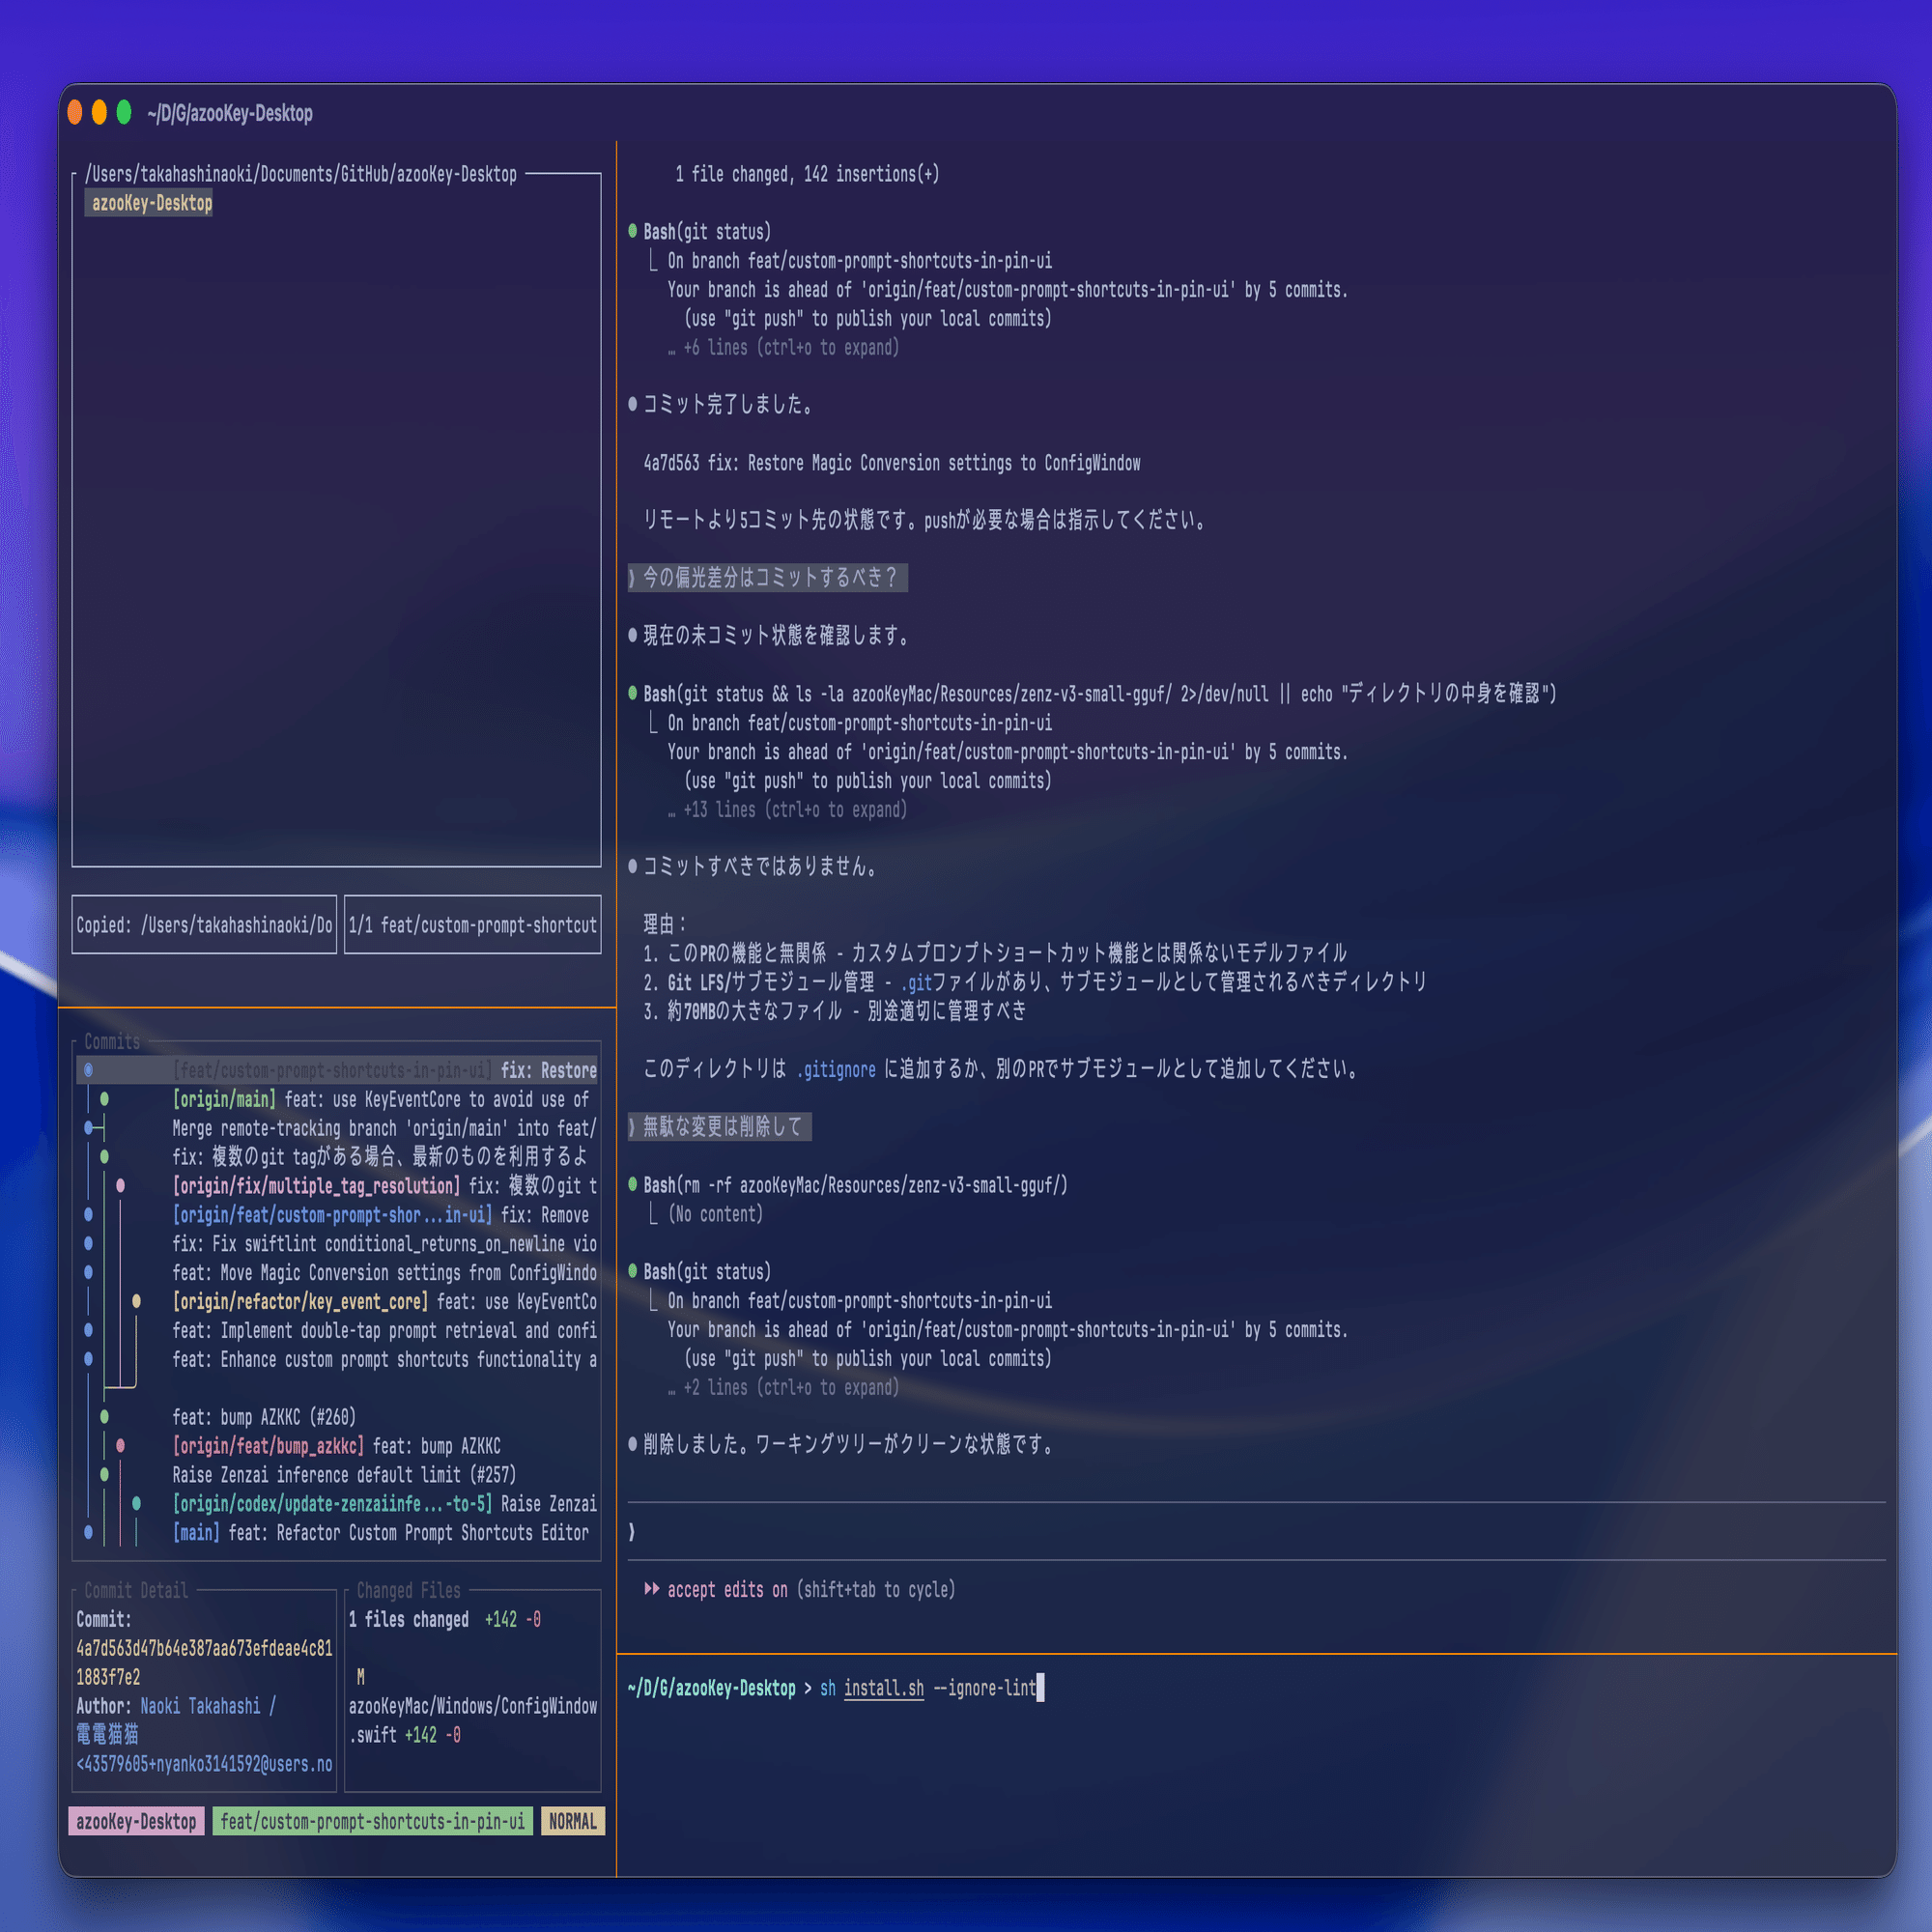Image resolution: width=1932 pixels, height=1932 pixels.
Task: Click the blue node of the main branch commit
Action: pos(88,1532)
